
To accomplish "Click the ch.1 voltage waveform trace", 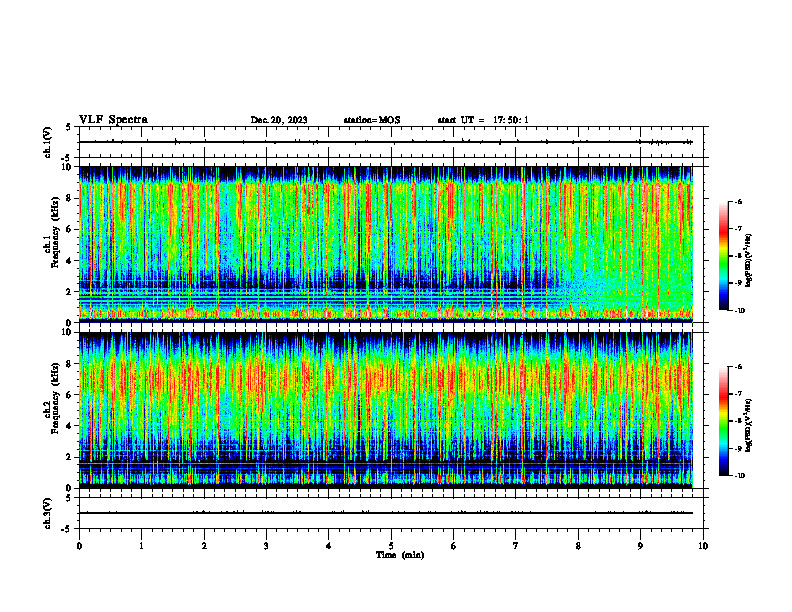I will point(385,142).
